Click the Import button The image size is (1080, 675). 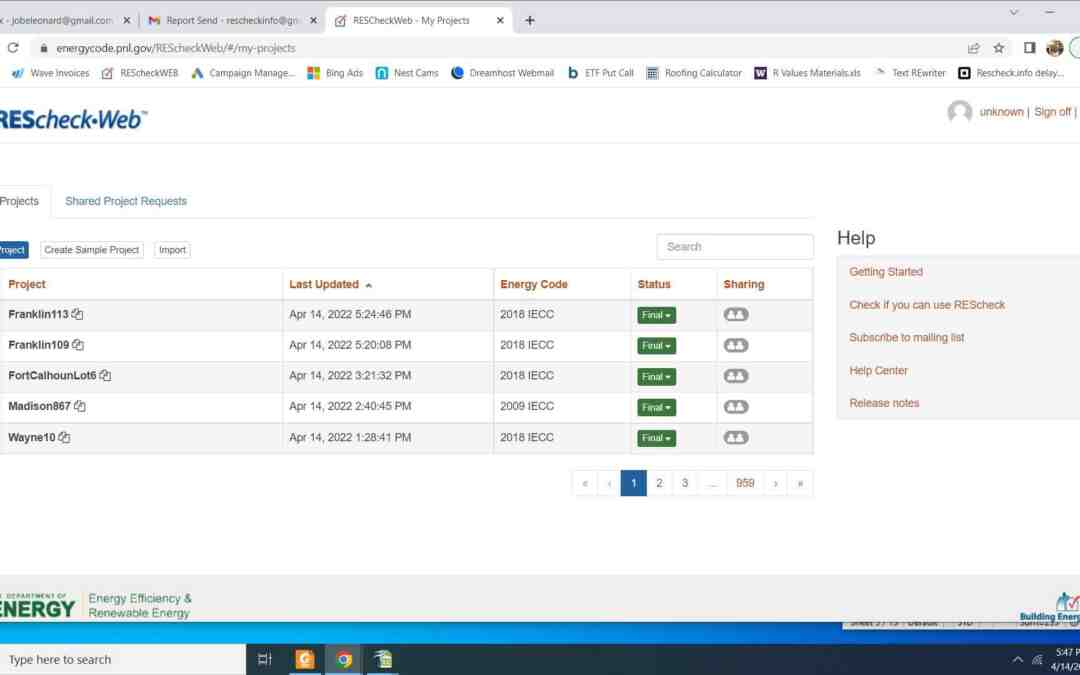(172, 250)
